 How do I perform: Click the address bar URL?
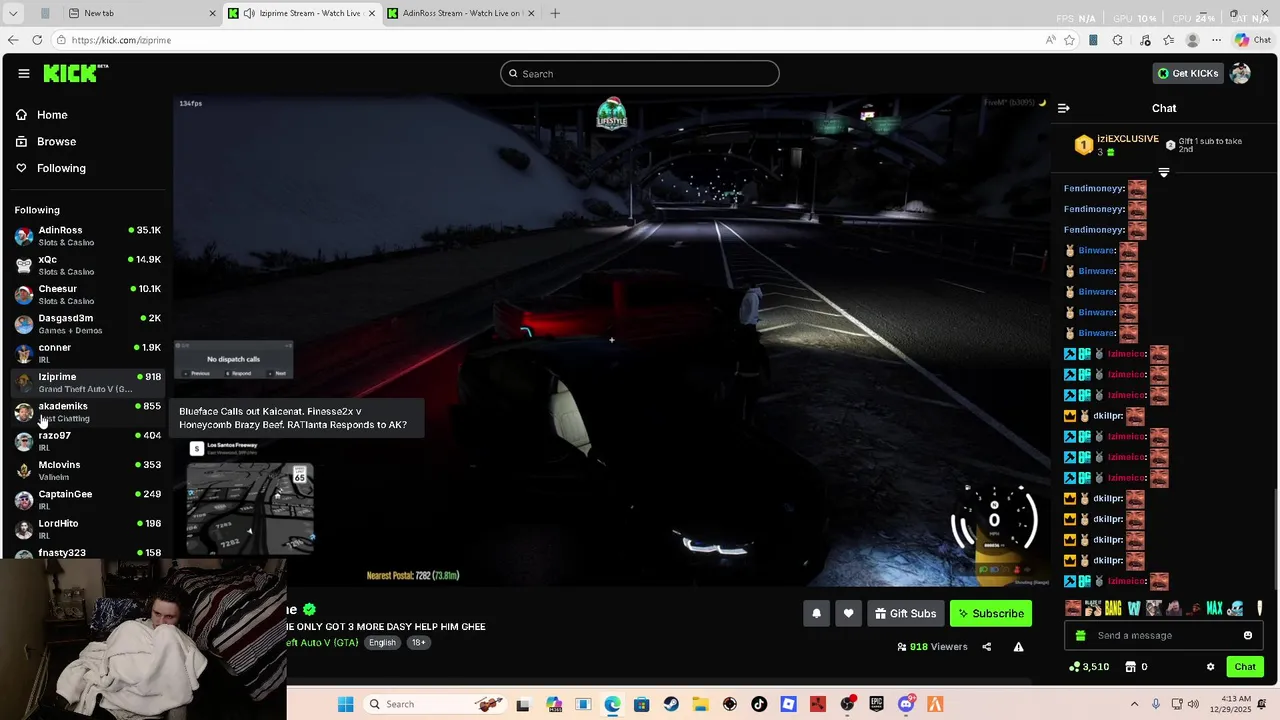[x=121, y=40]
